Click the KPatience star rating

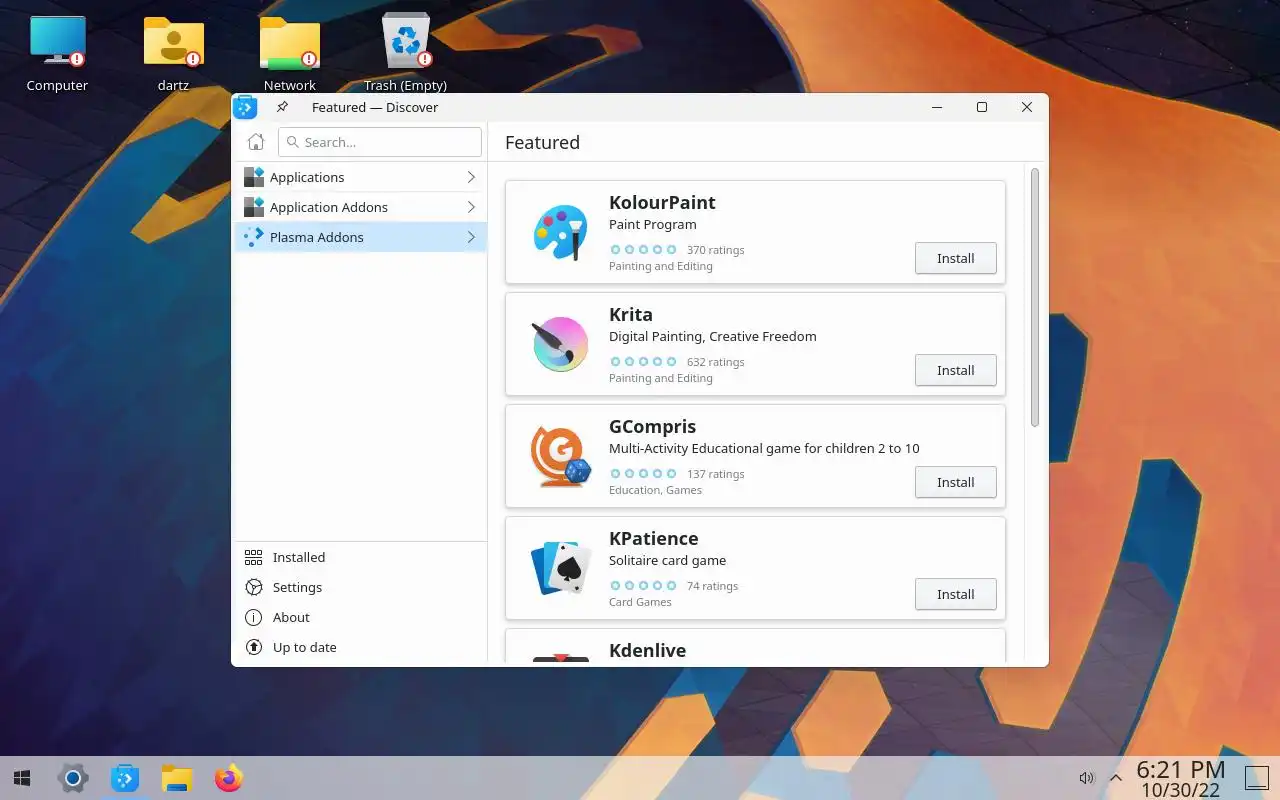[644, 586]
